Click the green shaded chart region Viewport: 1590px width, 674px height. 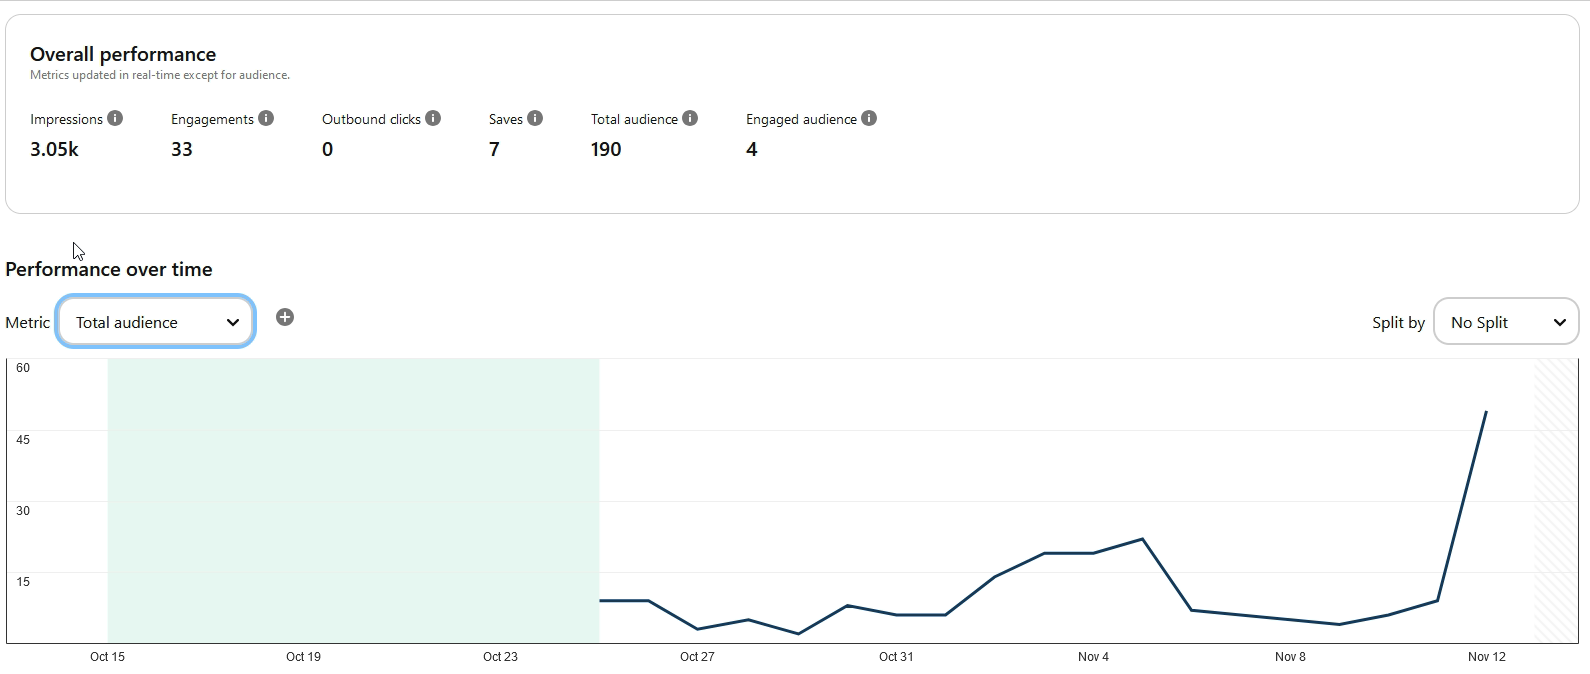[353, 500]
